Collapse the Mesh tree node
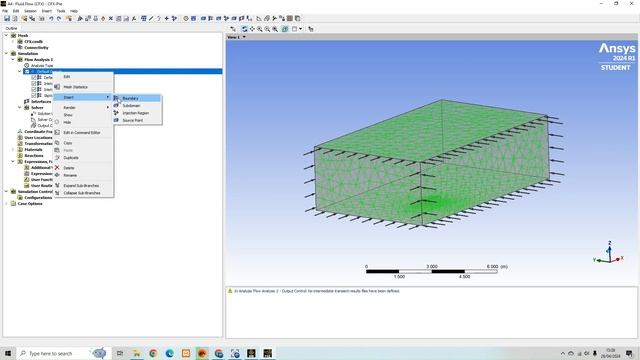The height and width of the screenshot is (360, 640). tap(7, 36)
